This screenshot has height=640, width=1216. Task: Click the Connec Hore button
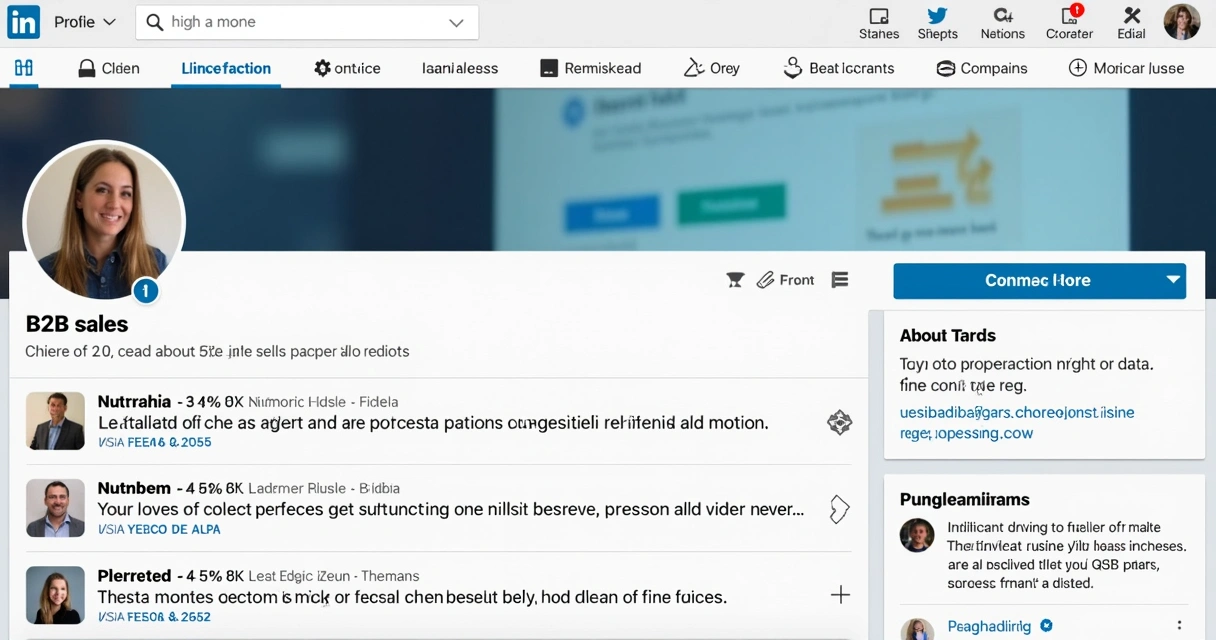coord(1040,281)
